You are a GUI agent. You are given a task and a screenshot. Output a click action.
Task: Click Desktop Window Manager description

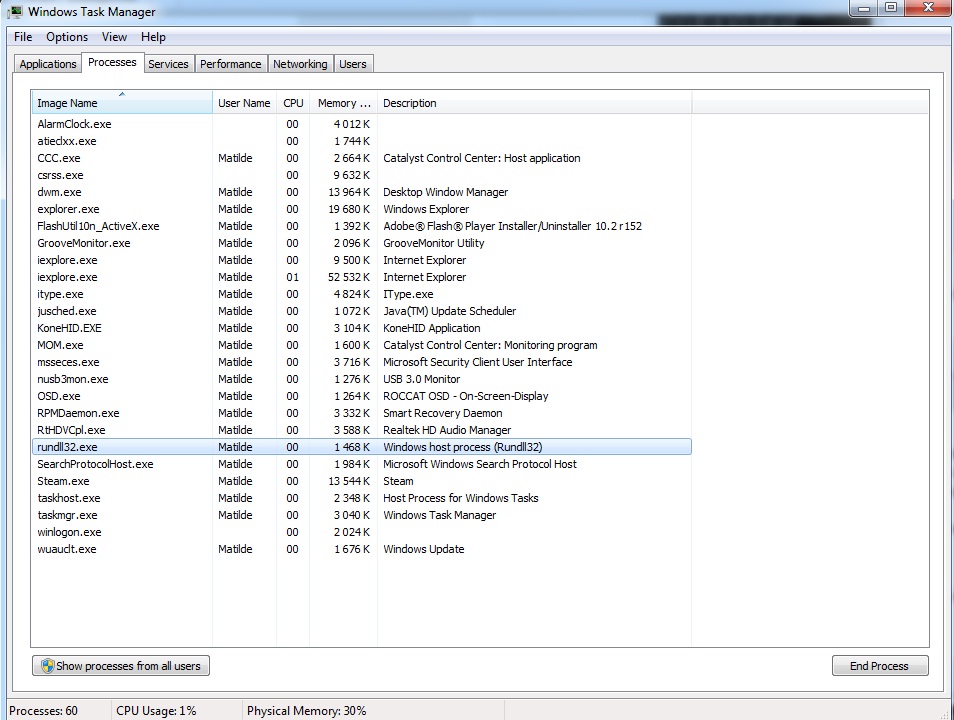click(445, 192)
